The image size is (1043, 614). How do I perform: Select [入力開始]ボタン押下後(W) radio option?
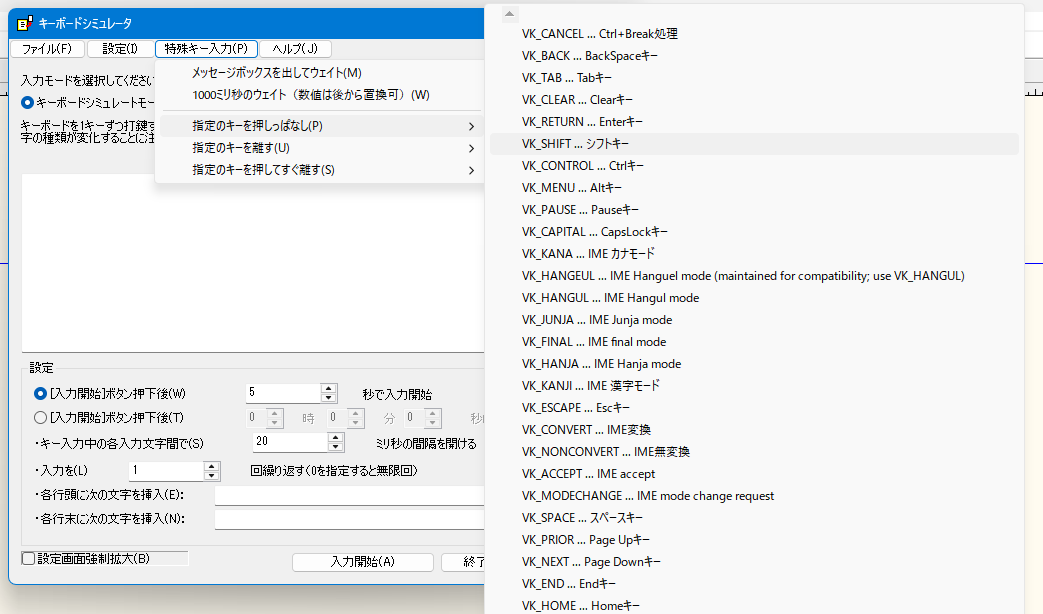pos(41,393)
